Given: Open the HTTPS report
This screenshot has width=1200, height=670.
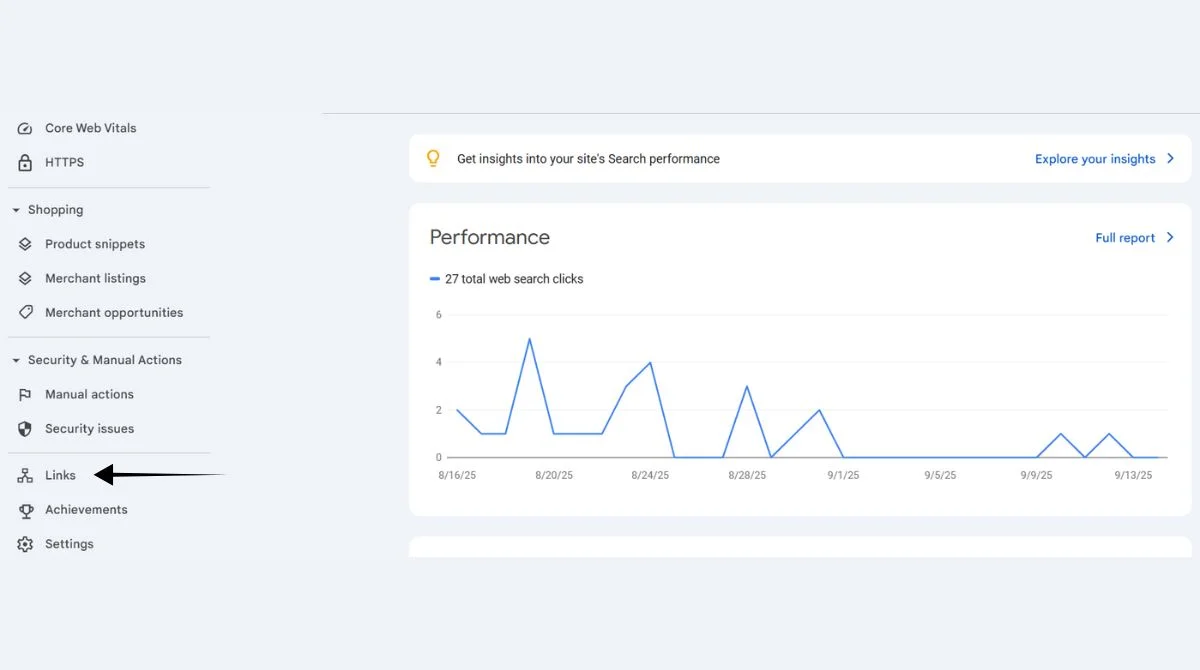Looking at the screenshot, I should pos(64,162).
